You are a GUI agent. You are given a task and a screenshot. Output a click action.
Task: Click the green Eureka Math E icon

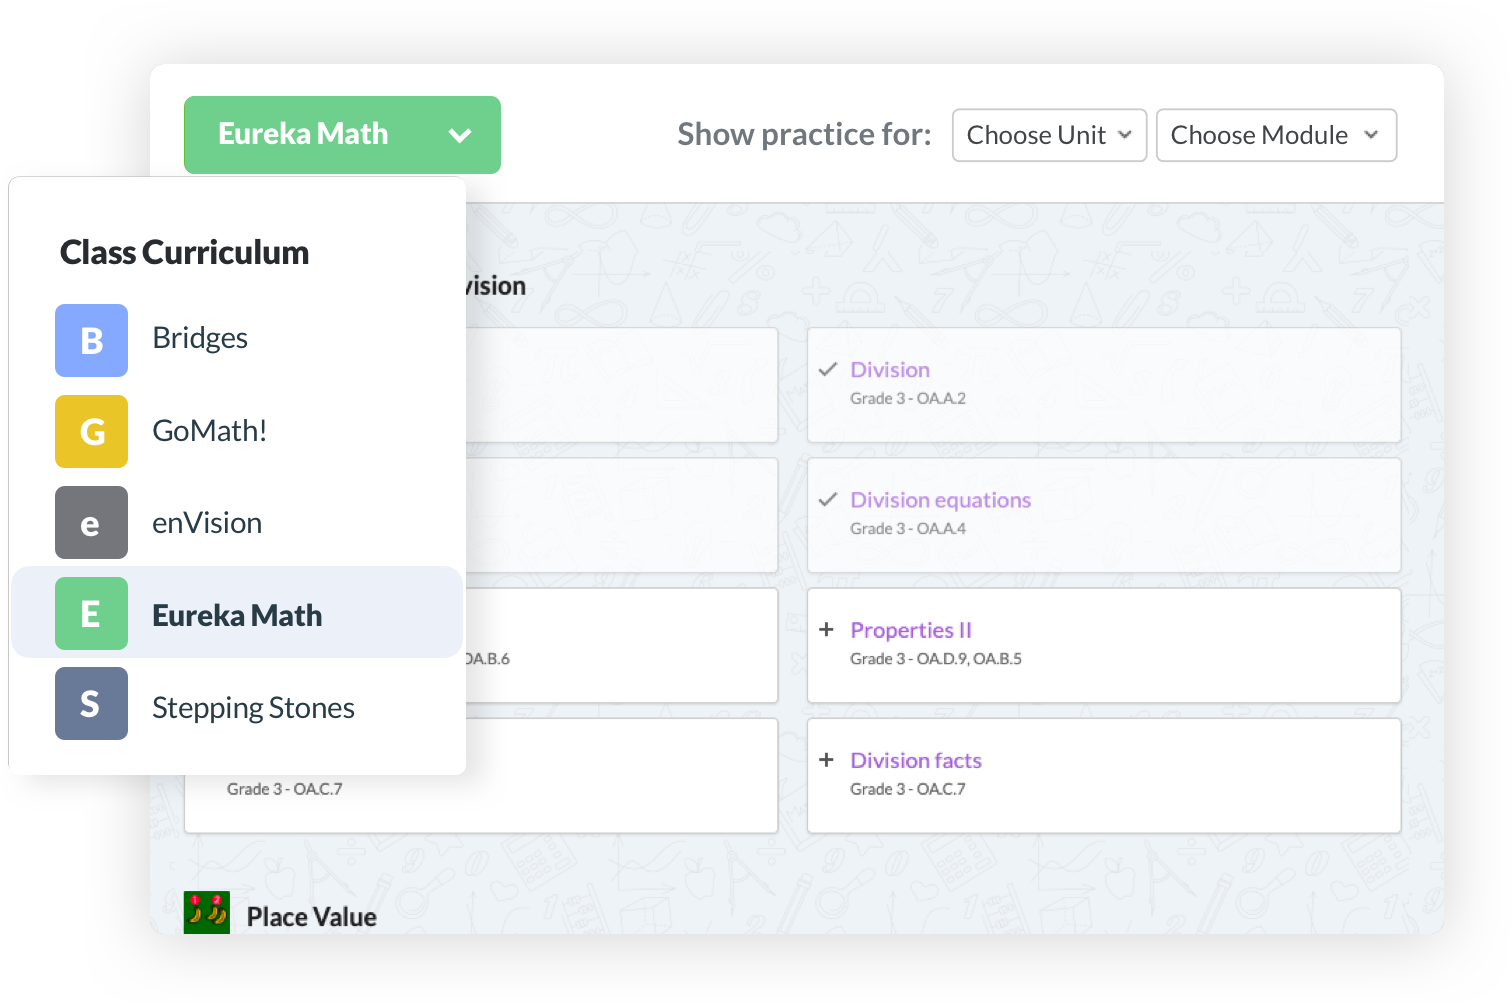click(91, 613)
